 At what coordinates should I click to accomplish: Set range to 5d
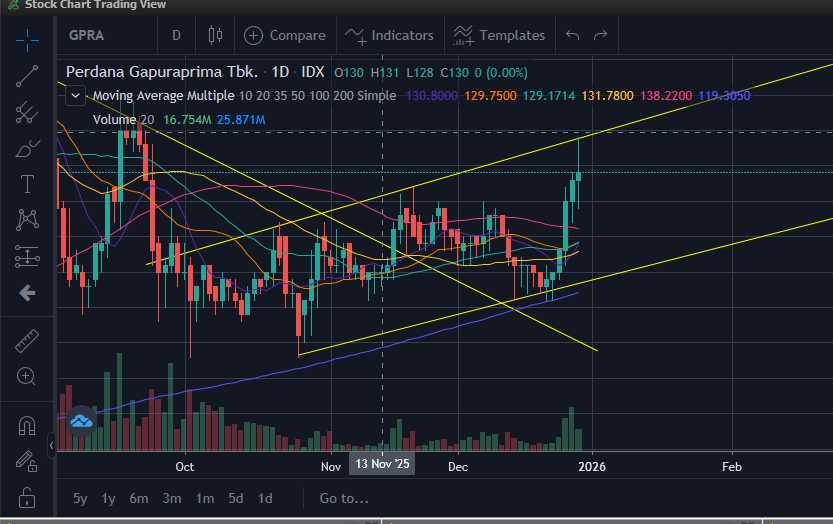pos(236,498)
